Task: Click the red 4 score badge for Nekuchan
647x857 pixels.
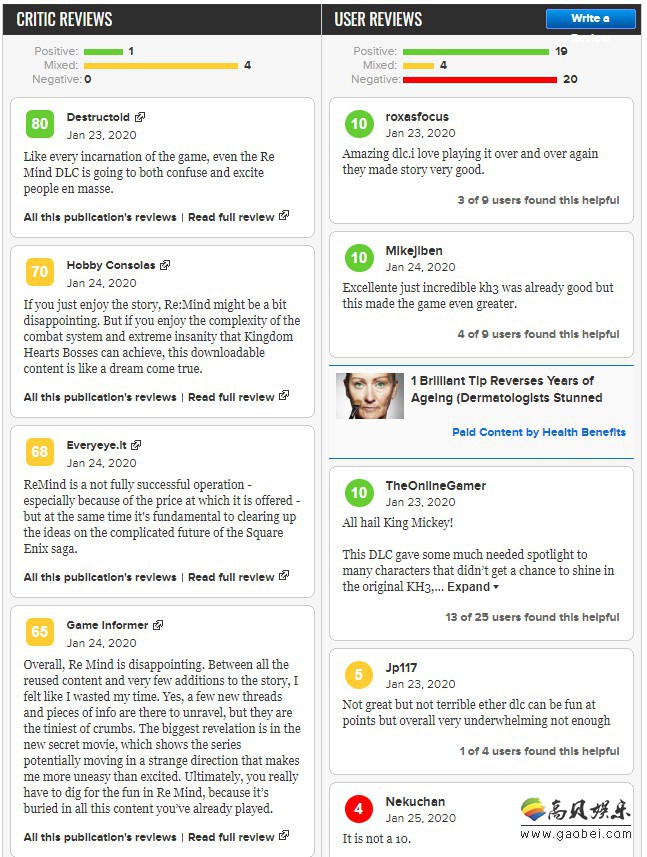Action: point(358,808)
